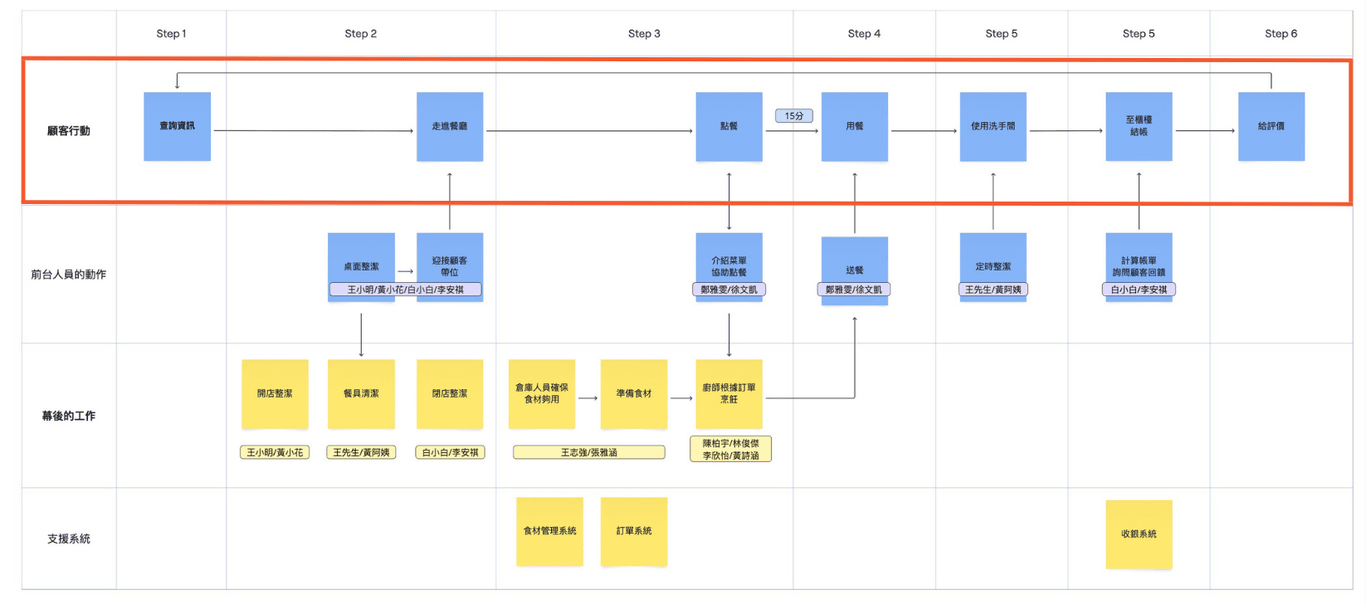Click the 王先生/黃阿姨 tag below 餐具清潔
Viewport: 1366px width, 604px height.
pyautogui.click(x=361, y=452)
